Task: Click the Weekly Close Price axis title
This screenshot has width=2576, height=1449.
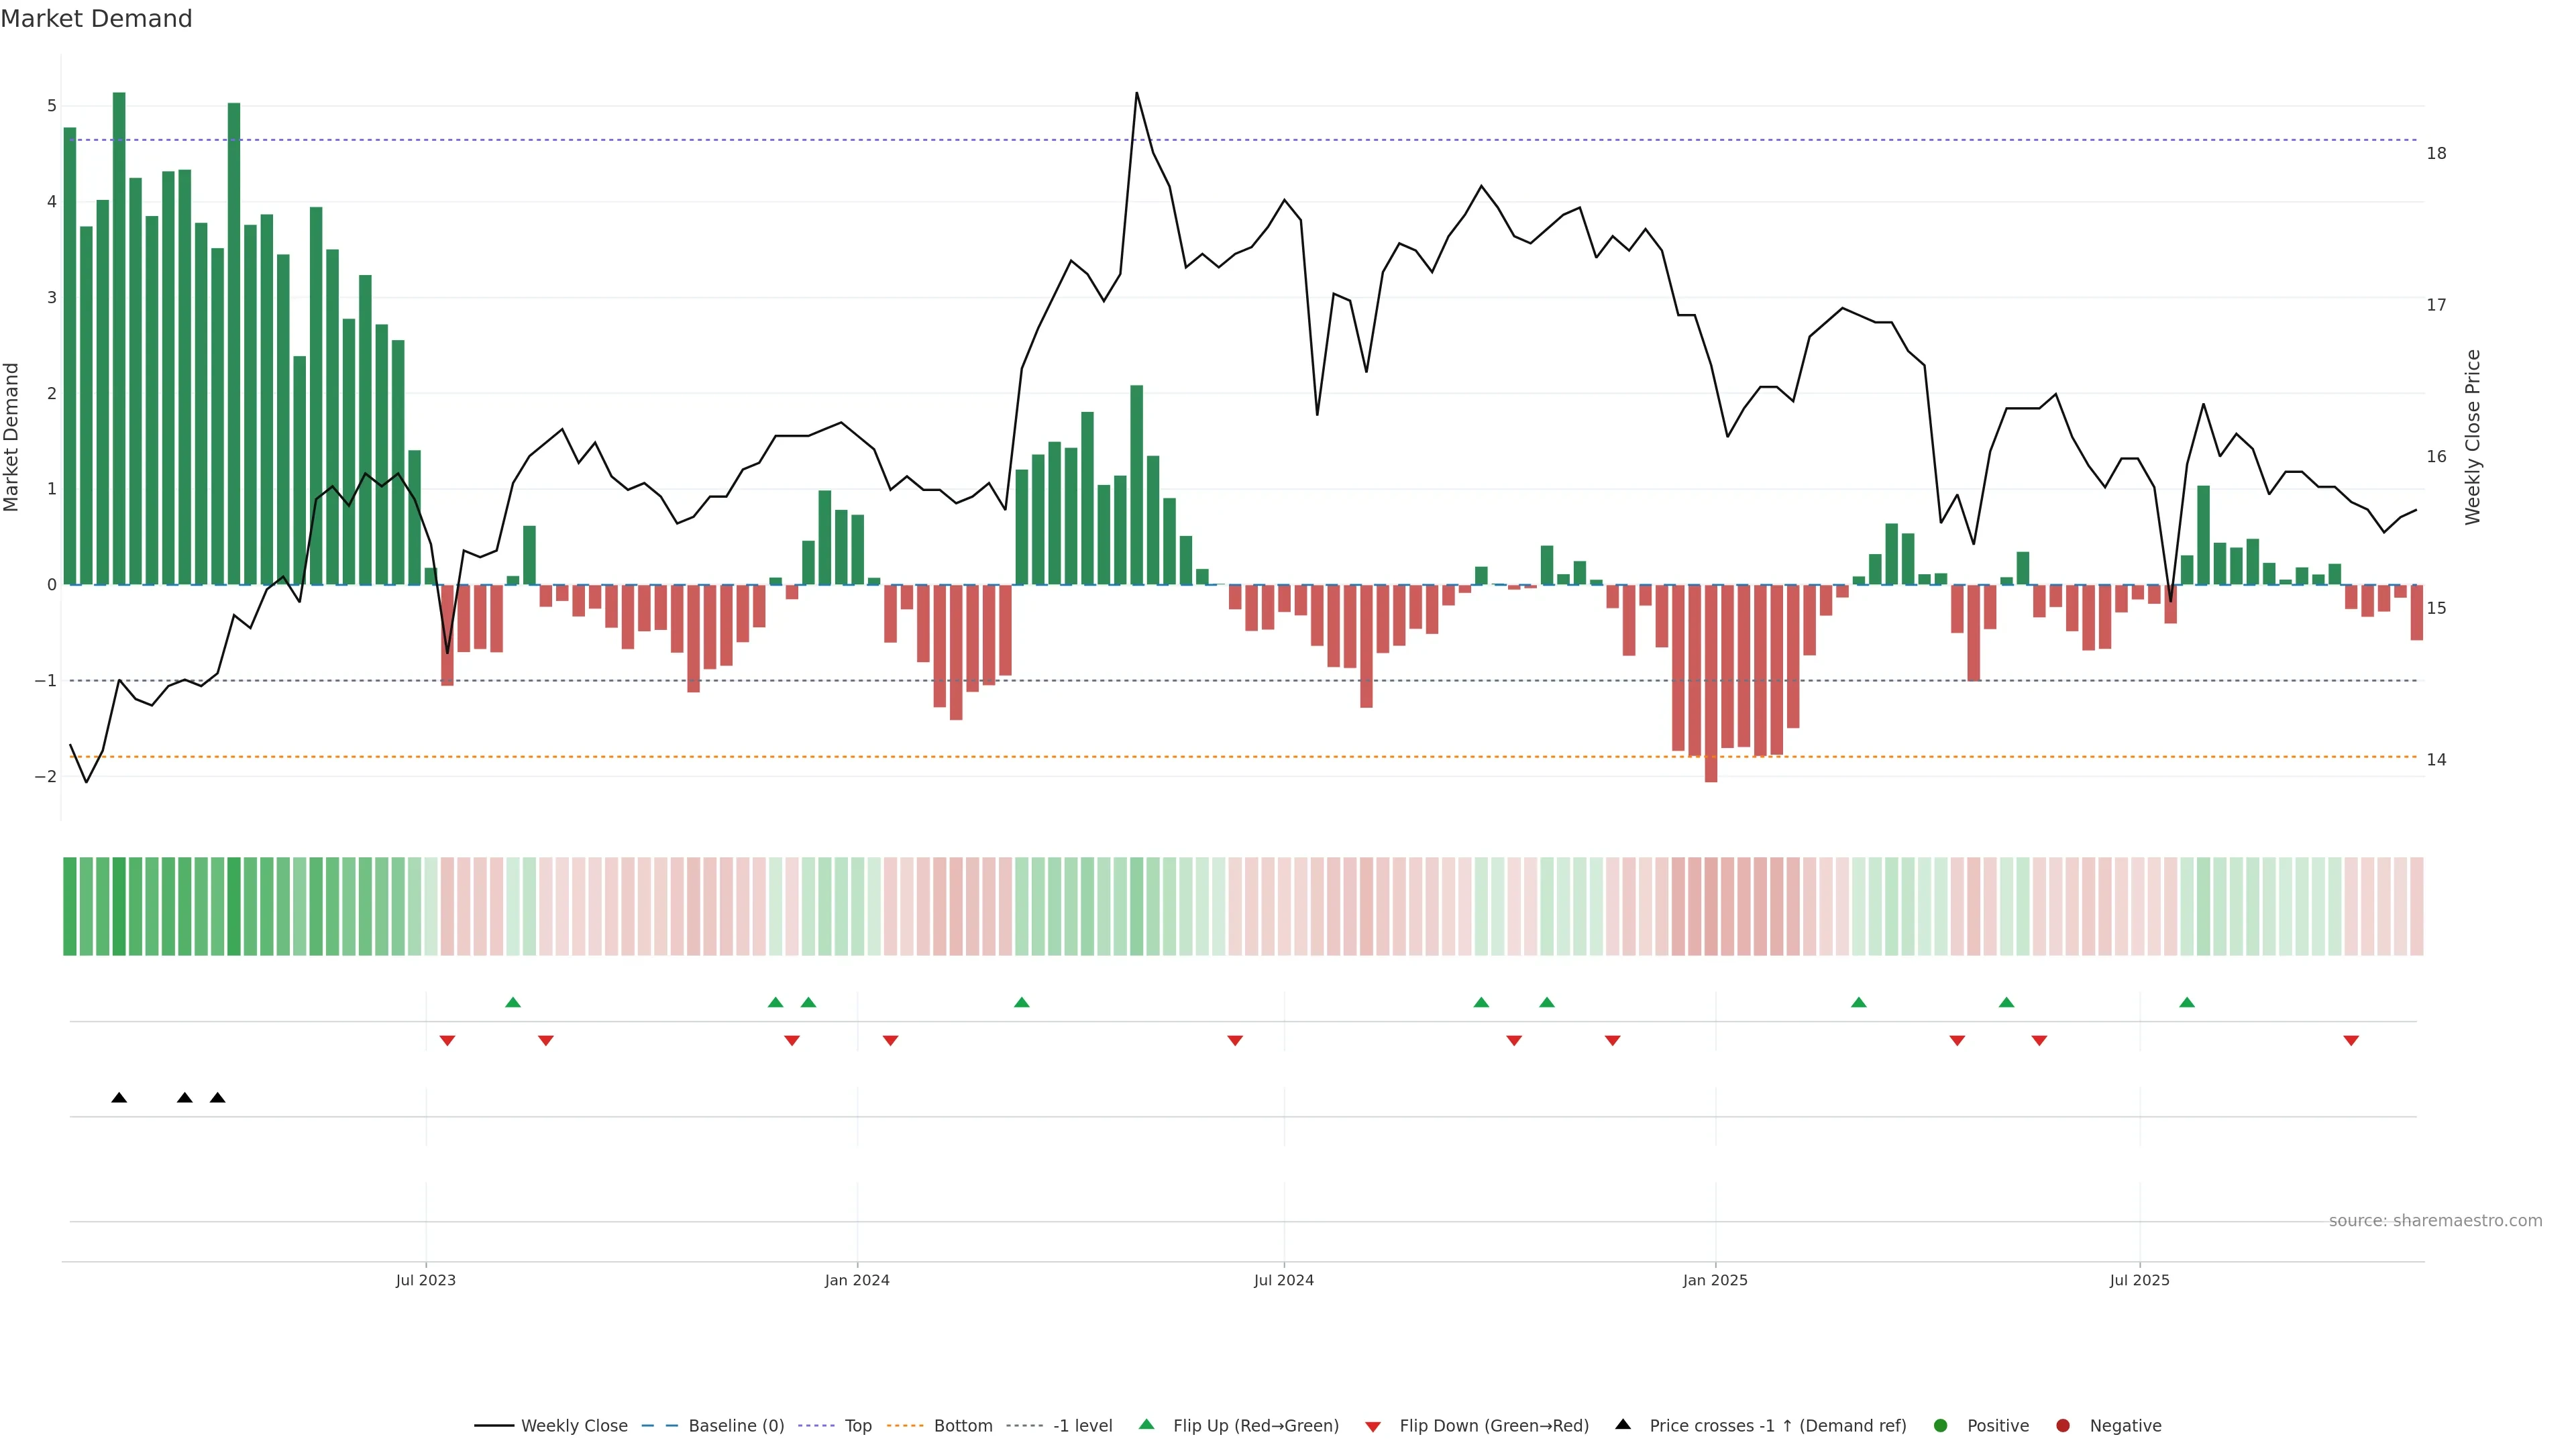Action: pyautogui.click(x=2472, y=437)
